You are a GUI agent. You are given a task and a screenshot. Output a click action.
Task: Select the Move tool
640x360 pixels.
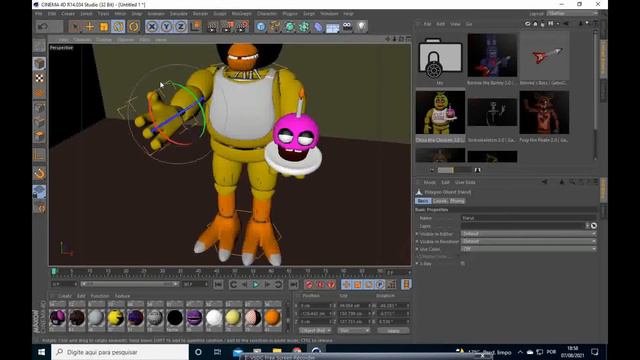pos(89,27)
